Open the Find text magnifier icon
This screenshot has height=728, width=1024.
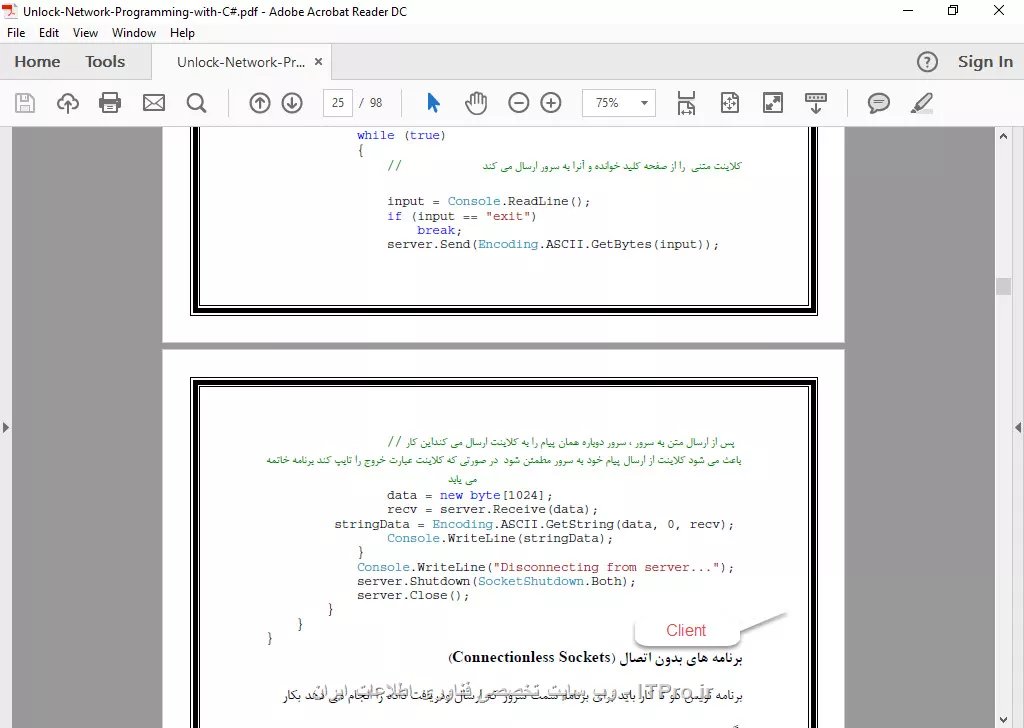tap(196, 103)
